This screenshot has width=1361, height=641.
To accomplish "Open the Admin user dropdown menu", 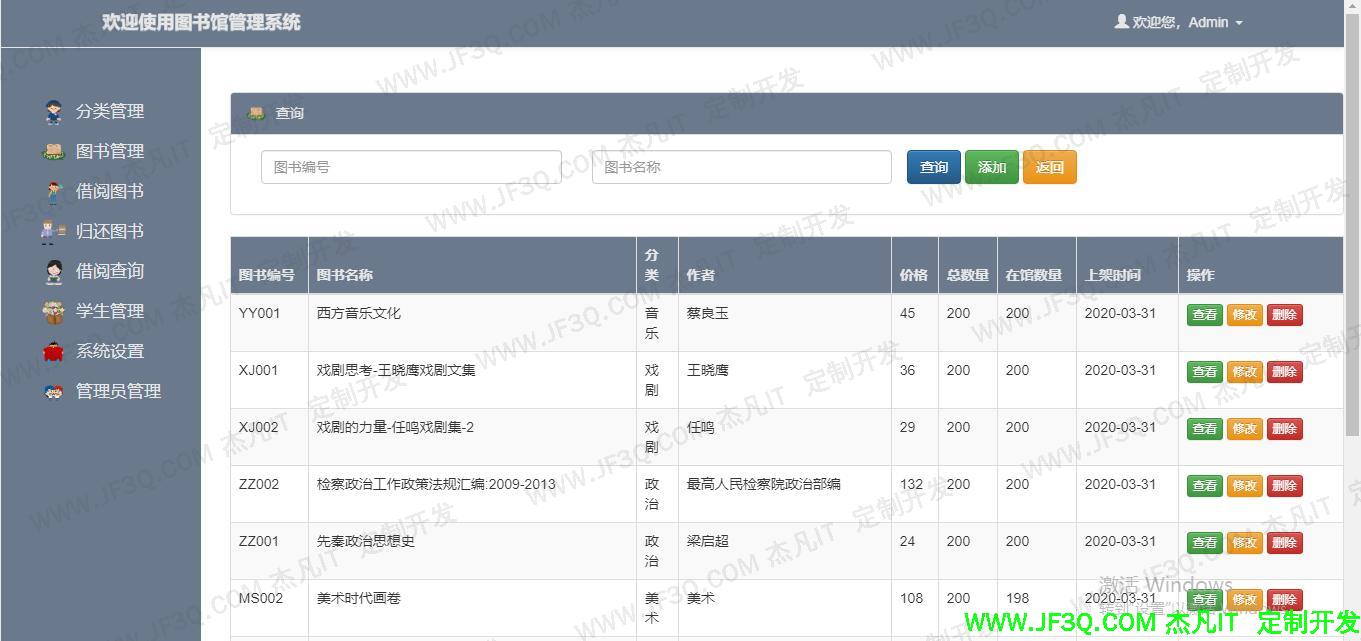I will pyautogui.click(x=1180, y=22).
